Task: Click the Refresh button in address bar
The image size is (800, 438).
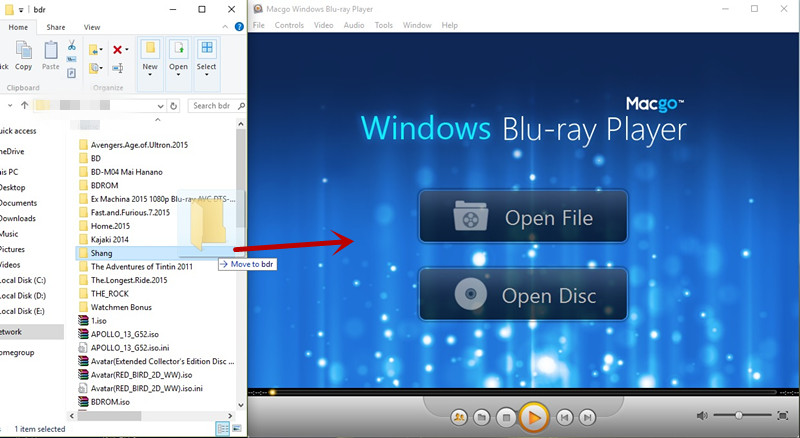Action: pyautogui.click(x=173, y=106)
